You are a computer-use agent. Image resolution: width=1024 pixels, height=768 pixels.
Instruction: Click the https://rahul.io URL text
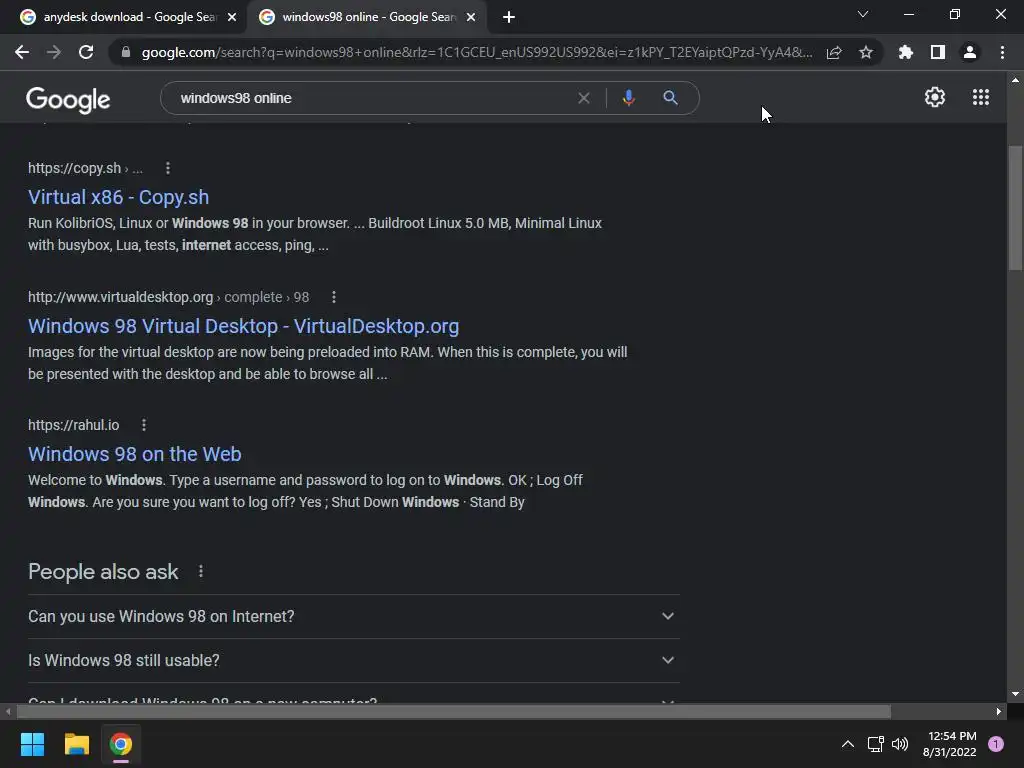[73, 425]
